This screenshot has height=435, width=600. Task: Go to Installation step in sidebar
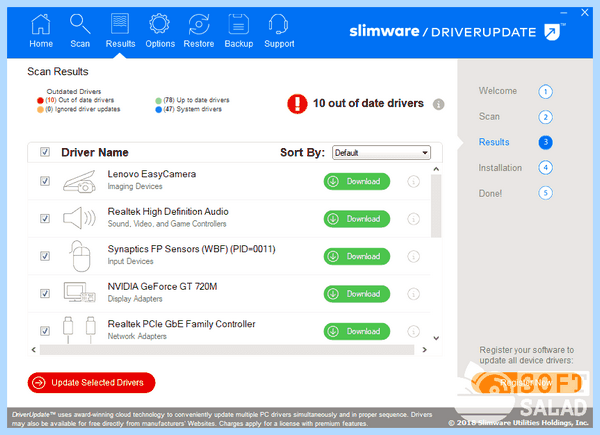[500, 168]
